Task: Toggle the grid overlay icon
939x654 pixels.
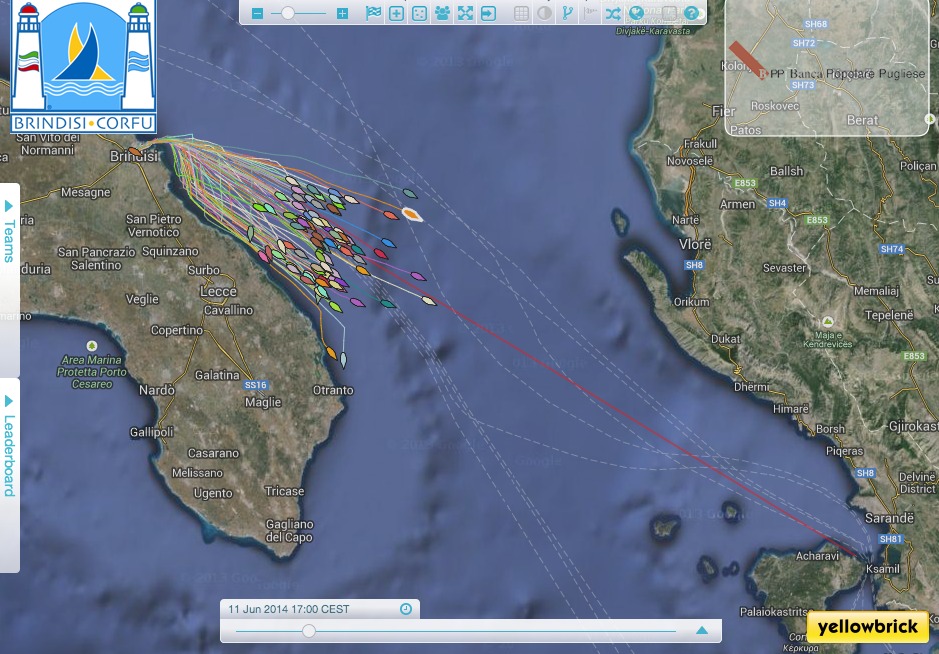Action: (521, 13)
